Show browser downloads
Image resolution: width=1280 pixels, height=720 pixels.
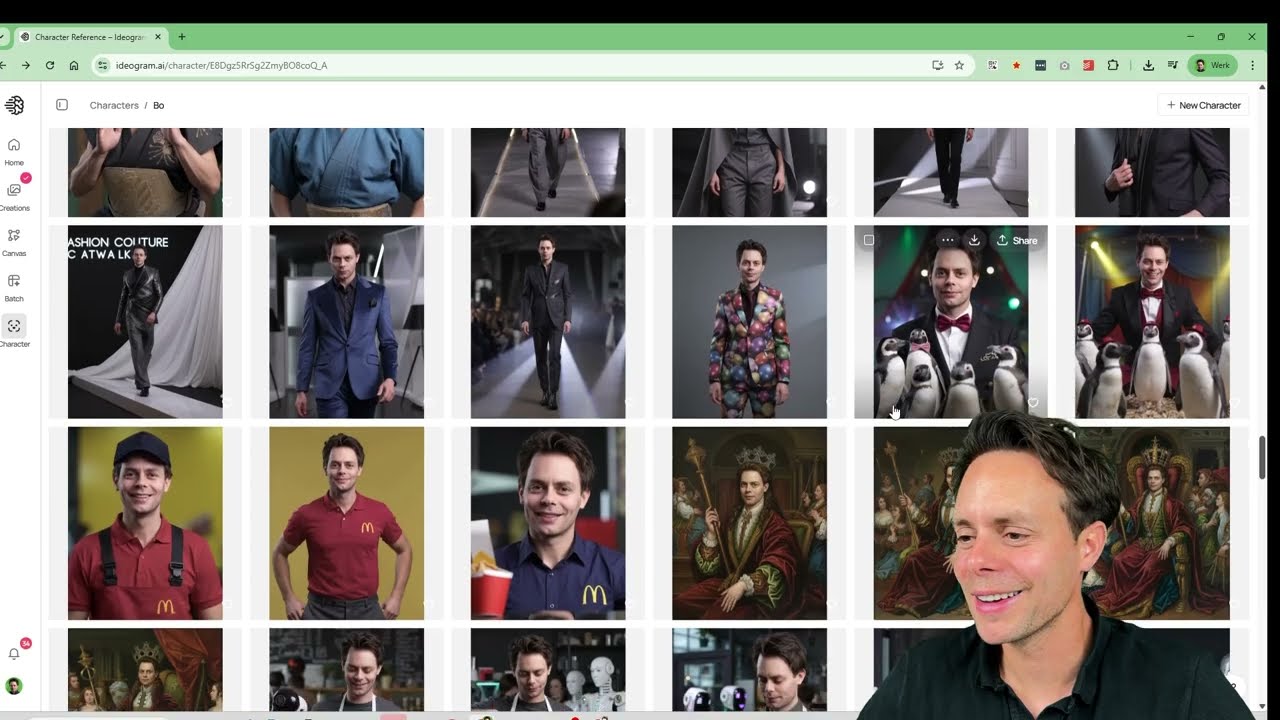(x=1148, y=65)
